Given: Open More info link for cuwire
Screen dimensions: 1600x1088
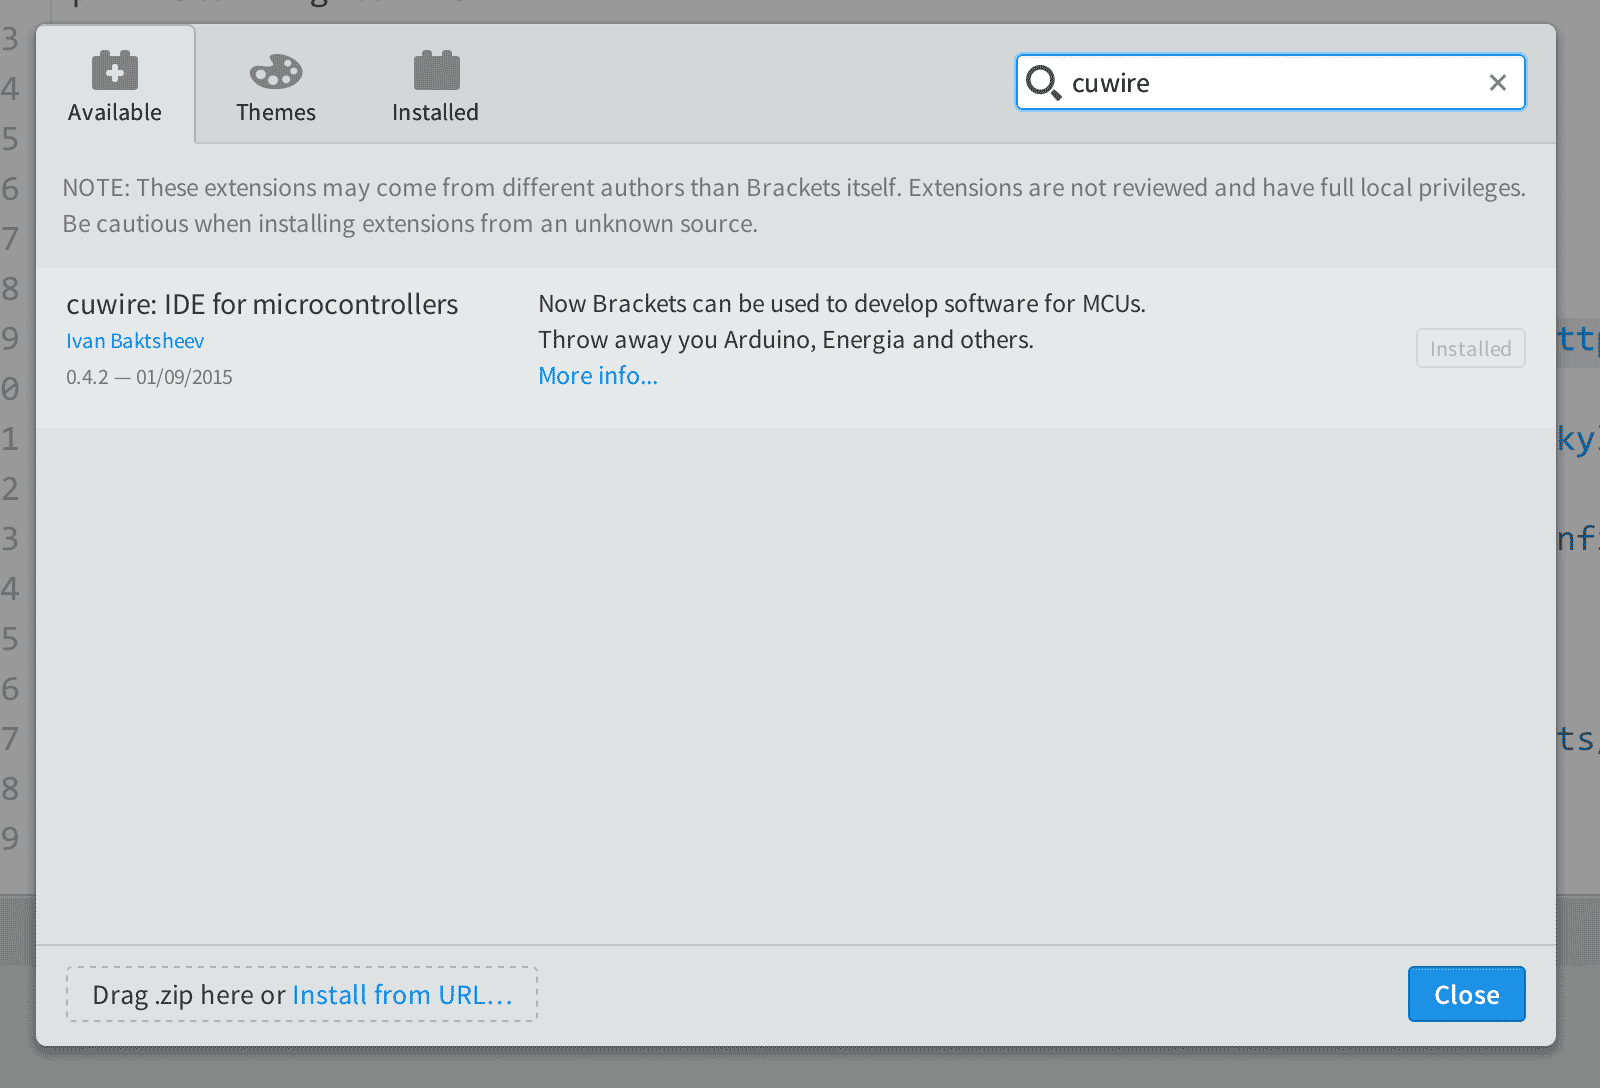Looking at the screenshot, I should 598,376.
